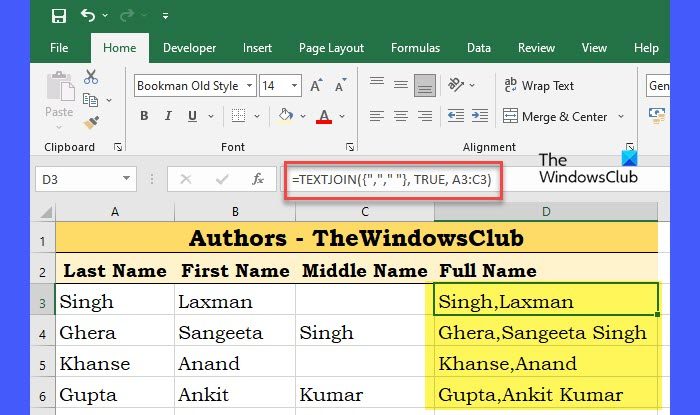Viewport: 700px width, 415px height.
Task: Open the Formulas tab
Action: click(415, 48)
